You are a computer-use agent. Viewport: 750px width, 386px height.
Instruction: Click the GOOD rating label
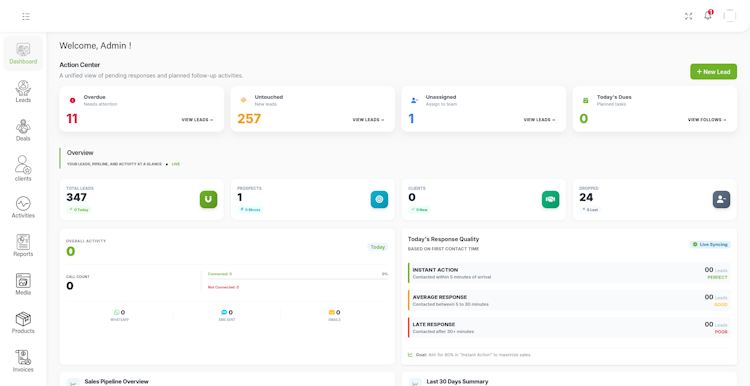tap(721, 304)
